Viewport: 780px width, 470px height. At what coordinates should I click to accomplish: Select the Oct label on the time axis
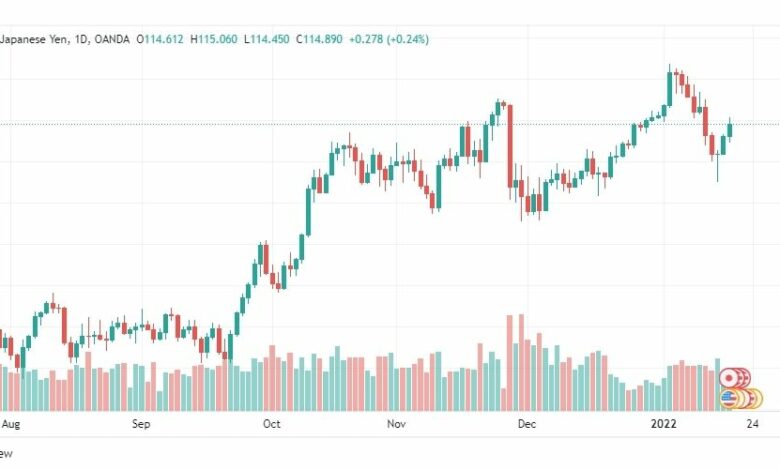coord(272,424)
